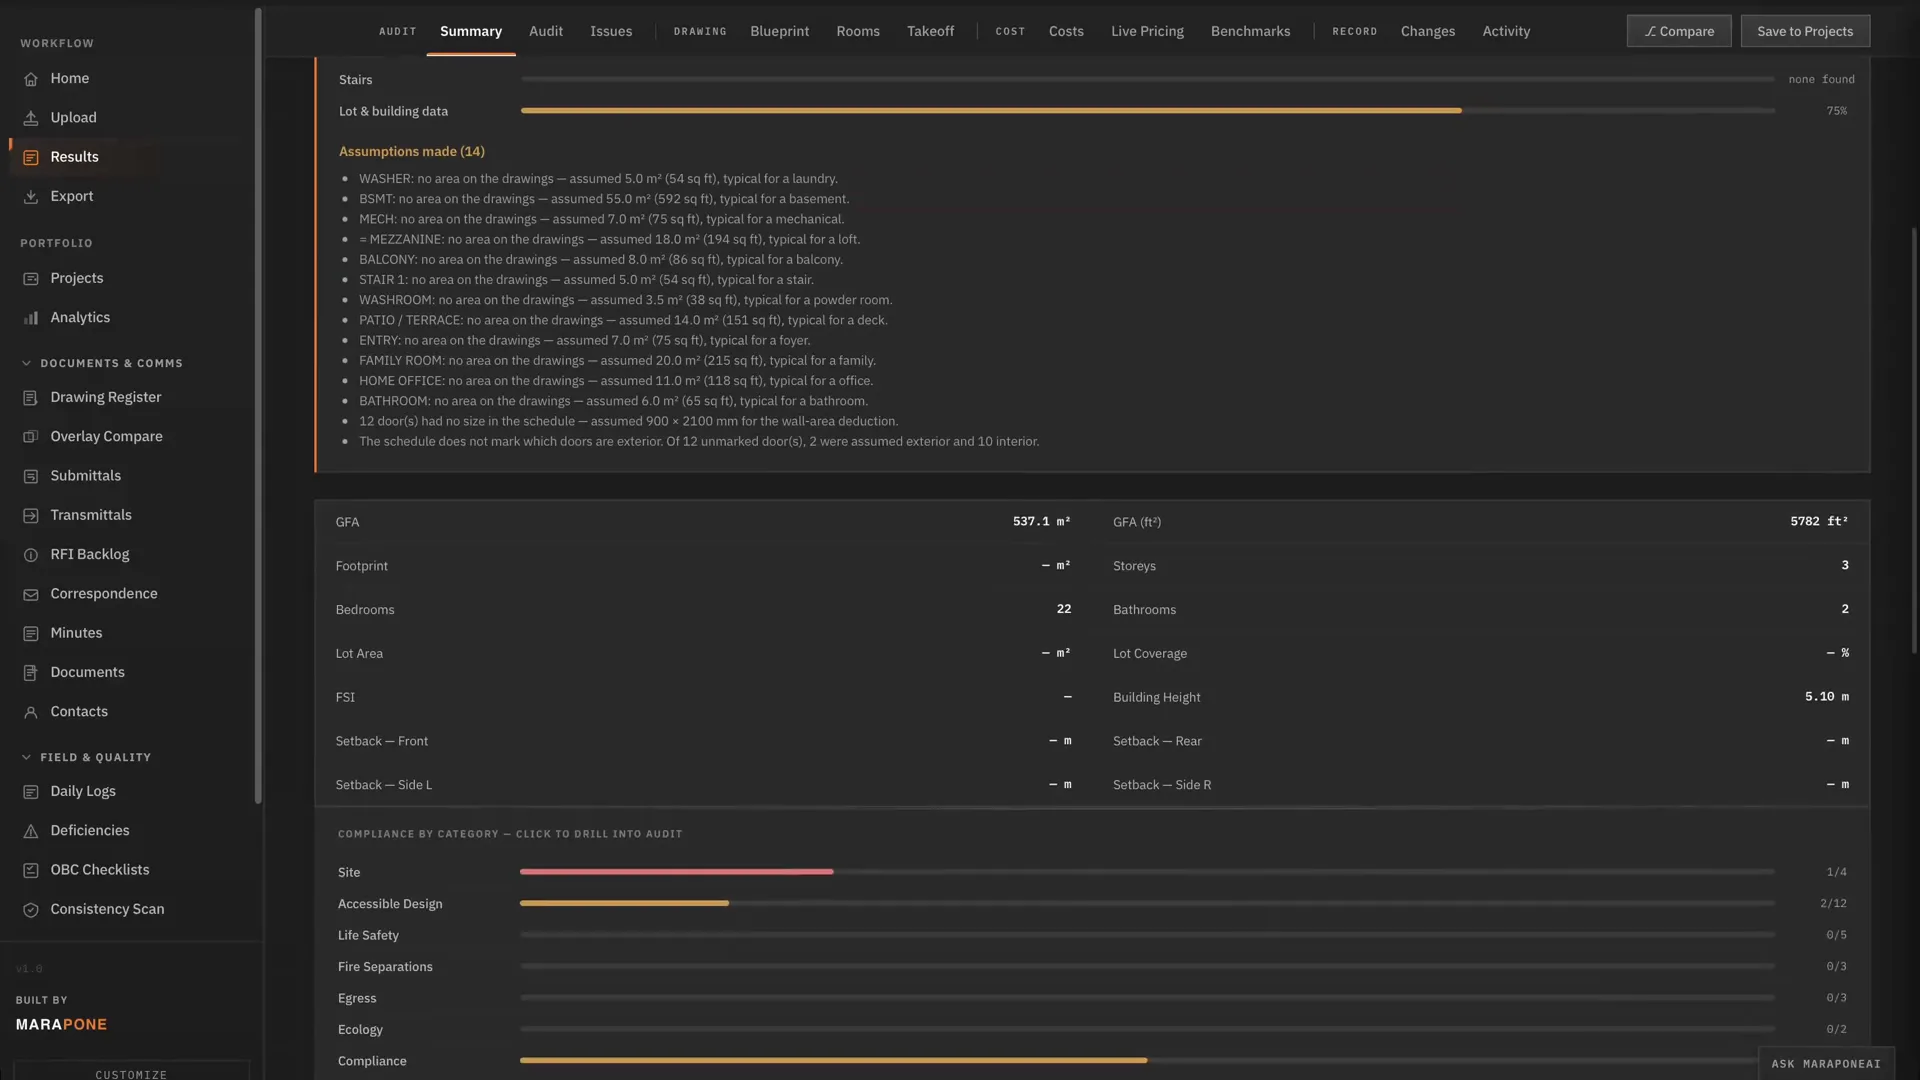Click the Stairs none found label
Screen dimensions: 1920x1080
tap(1821, 80)
